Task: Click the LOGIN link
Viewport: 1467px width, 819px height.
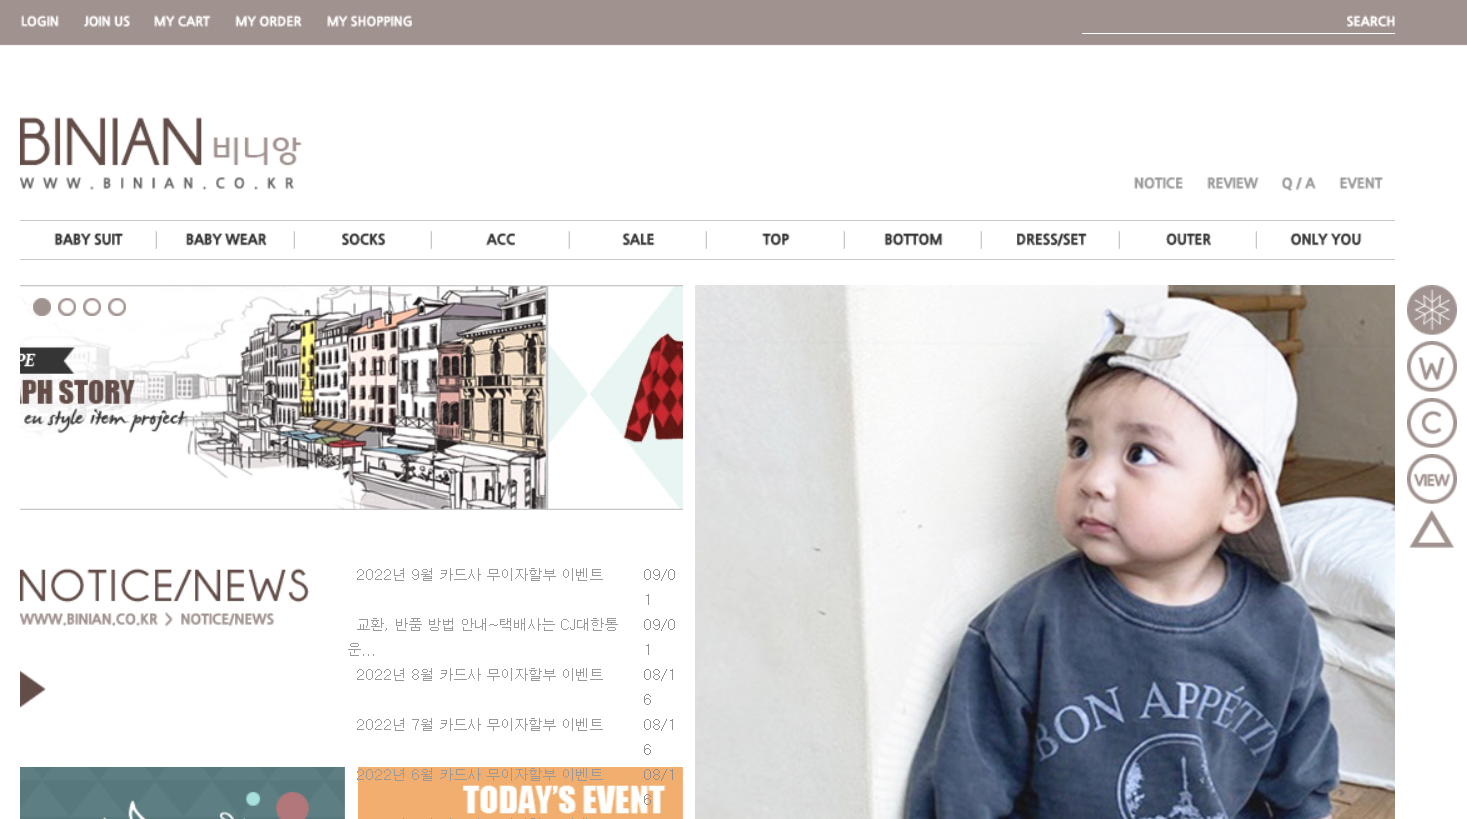Action: coord(40,21)
